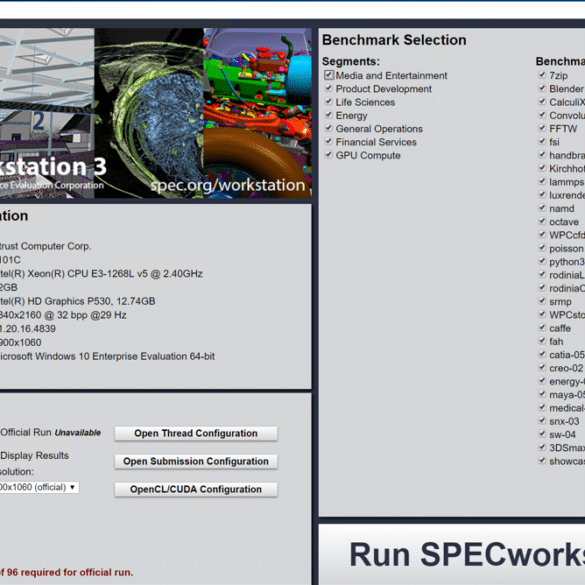Viewport: 585px width, 585px height.
Task: Uncheck the Energy segment
Action: (329, 115)
